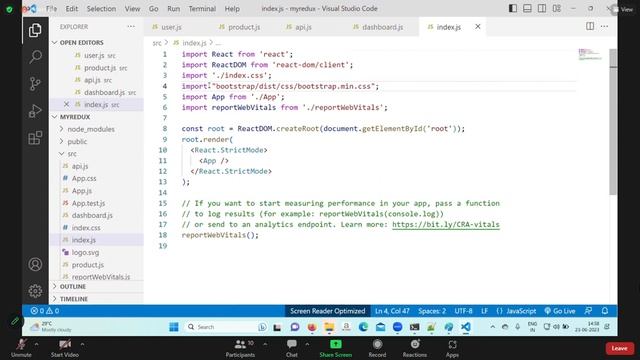Open the Help menu
The image size is (640, 360).
[232, 9]
